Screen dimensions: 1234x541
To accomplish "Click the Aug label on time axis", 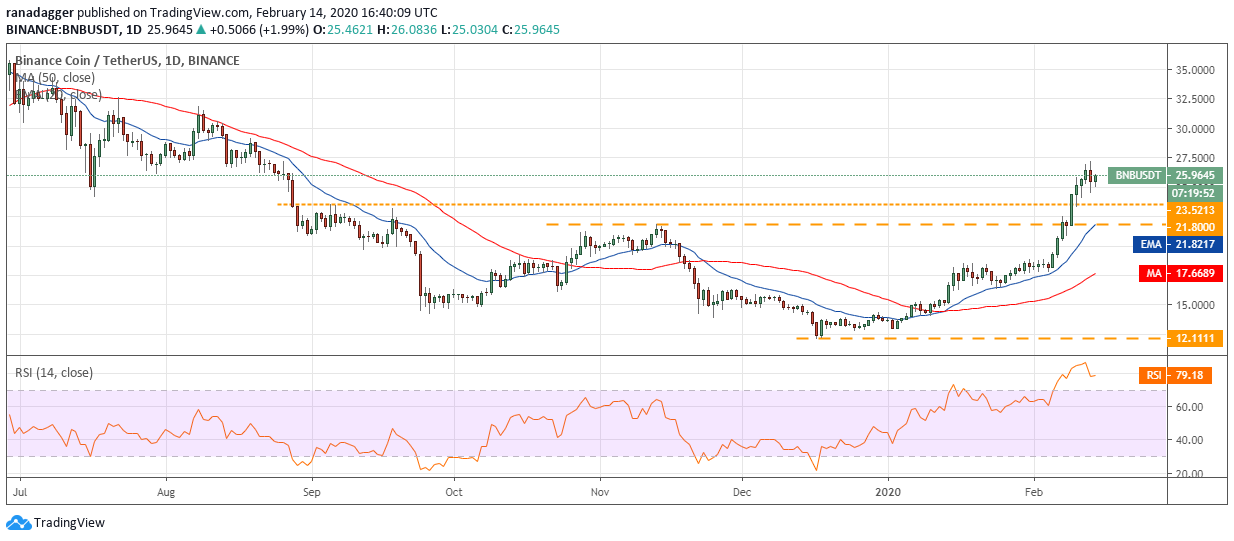I will pos(167,492).
